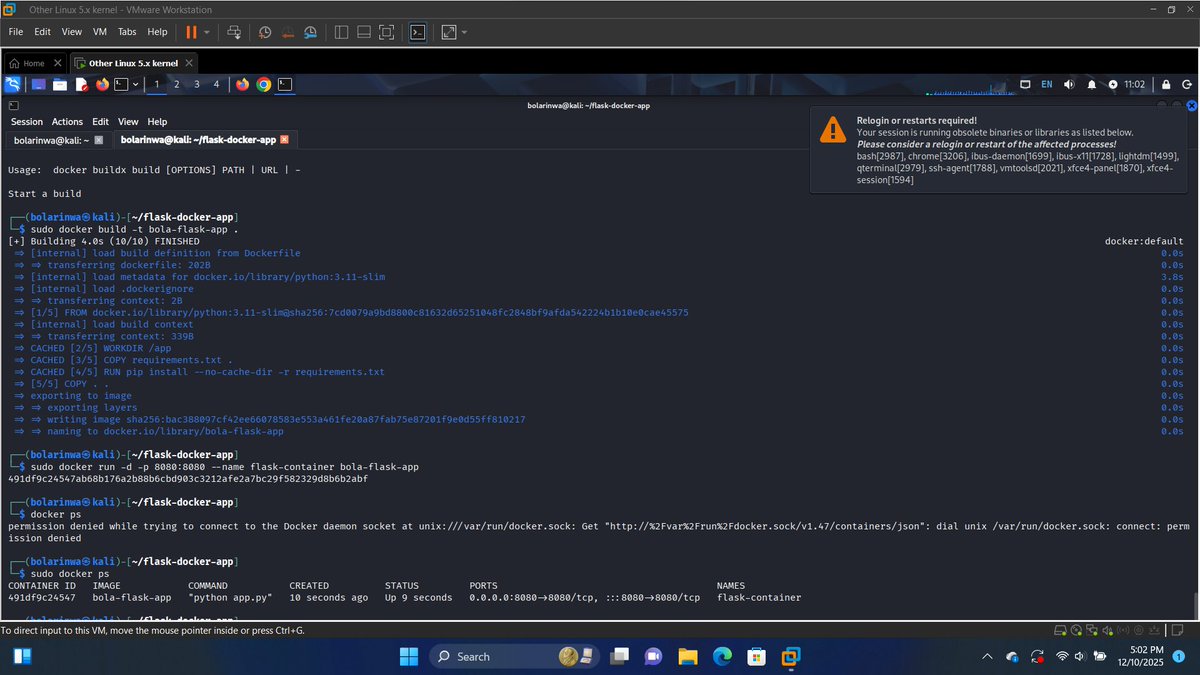The width and height of the screenshot is (1200, 675).
Task: Open the snapshot manager wrench-clock icon
Action: pyautogui.click(x=310, y=32)
